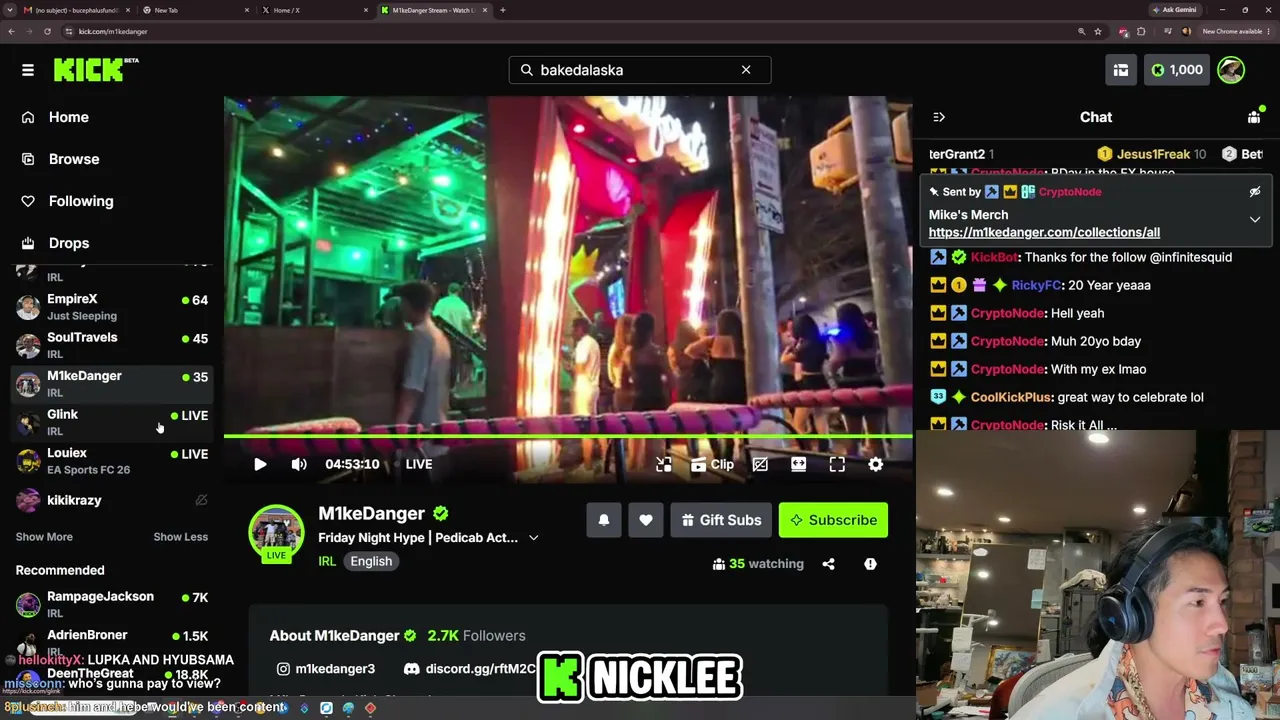Toggle theater mode
Viewport: 1280px width, 720px height.
(x=798, y=464)
